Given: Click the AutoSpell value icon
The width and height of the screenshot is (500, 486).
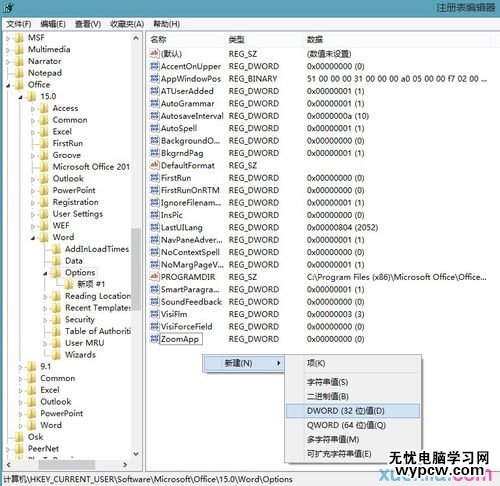Looking at the screenshot, I should [x=154, y=128].
